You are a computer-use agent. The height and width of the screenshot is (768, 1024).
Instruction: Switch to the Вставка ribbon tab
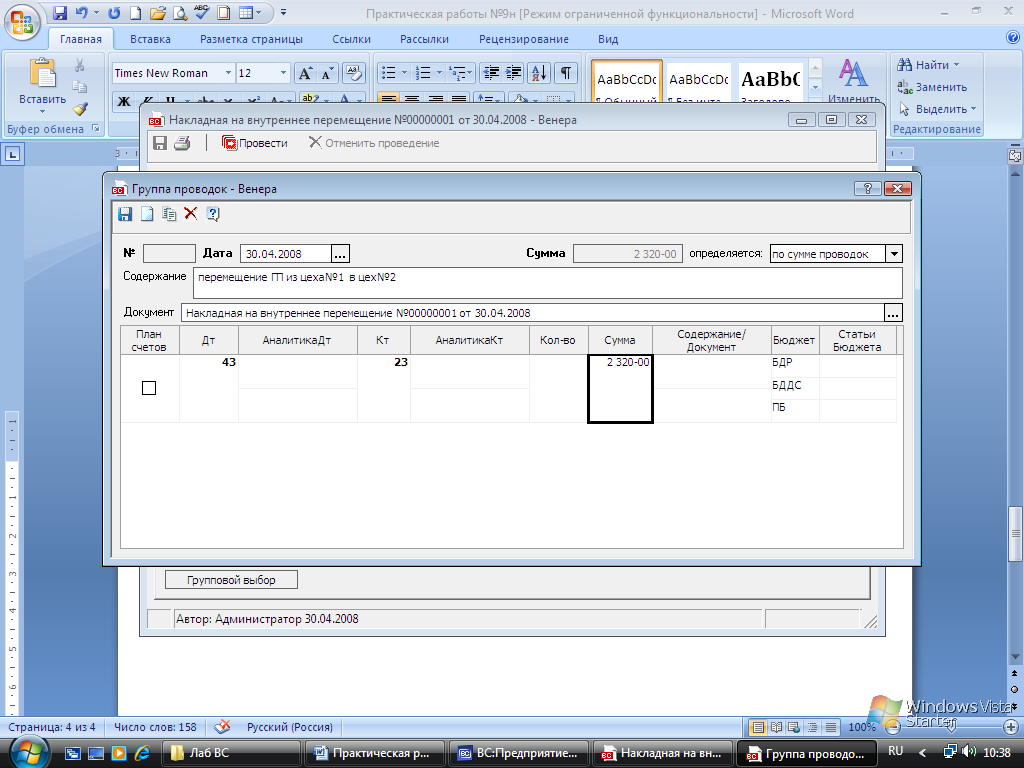150,39
